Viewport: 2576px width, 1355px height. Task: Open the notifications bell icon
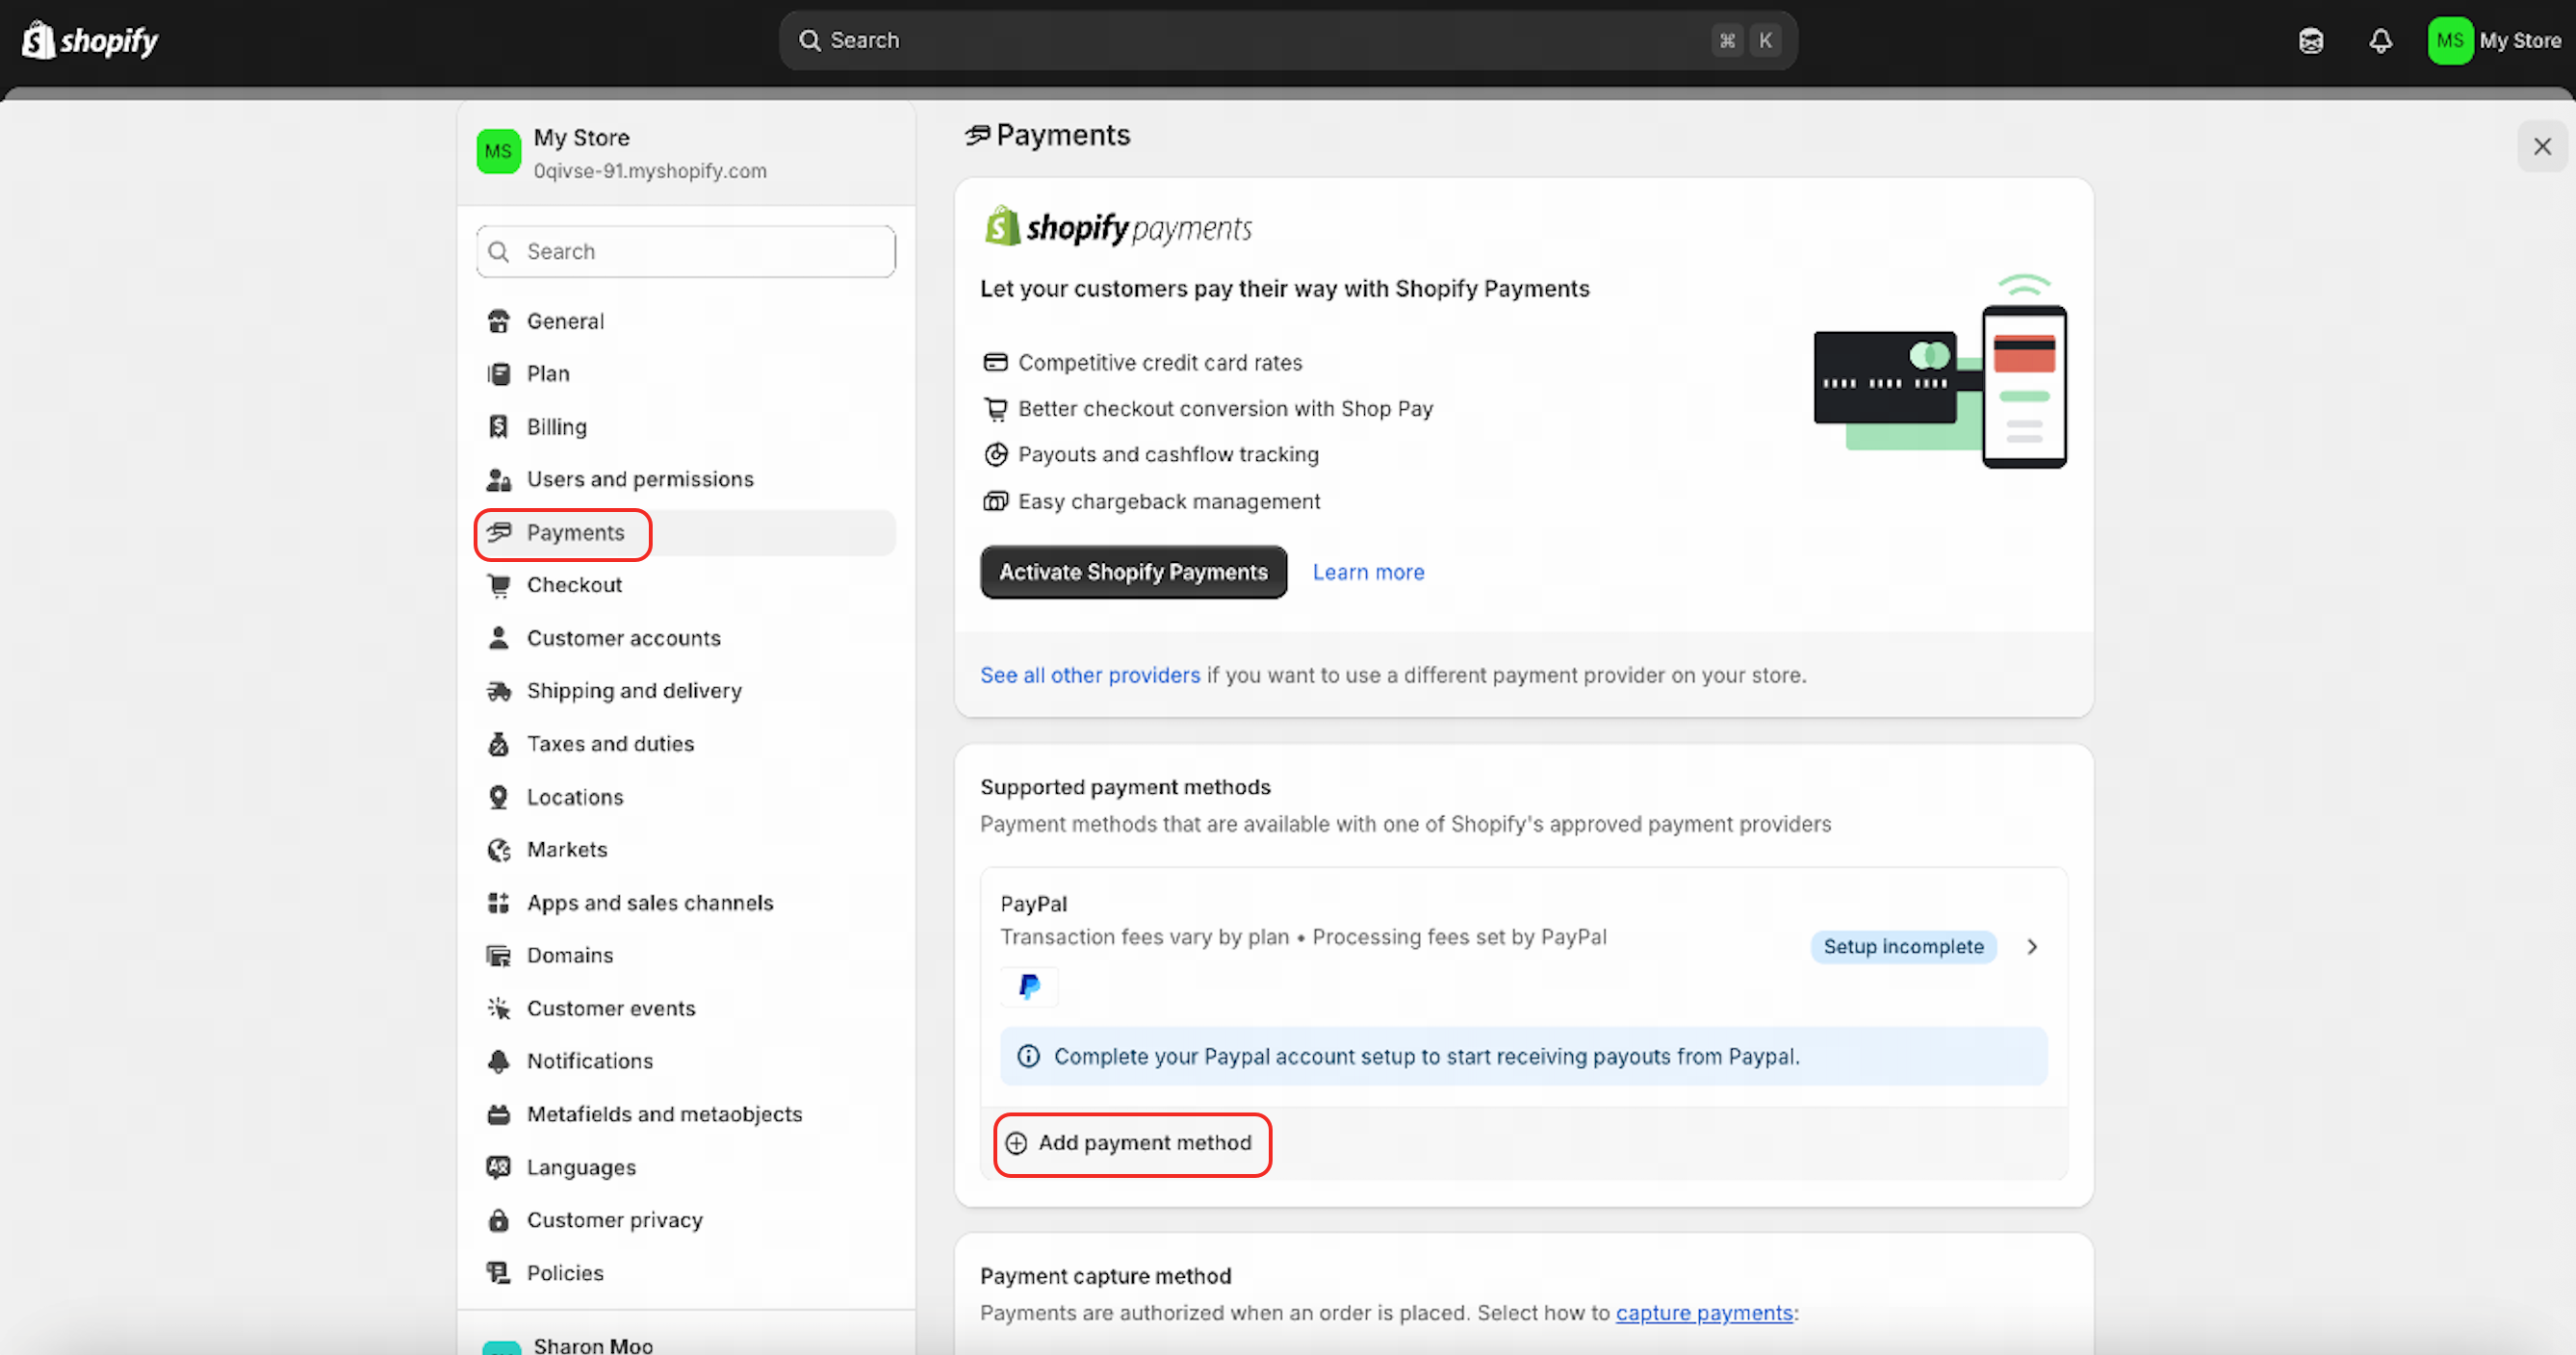pos(2380,41)
